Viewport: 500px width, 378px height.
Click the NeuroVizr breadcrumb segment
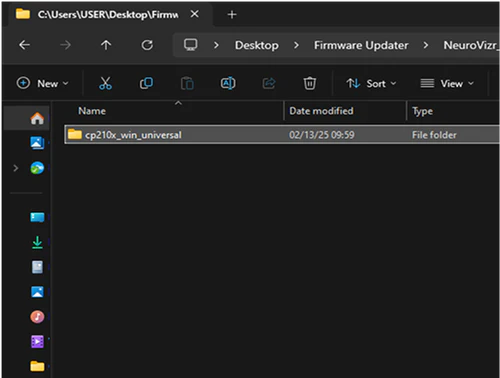[471, 45]
